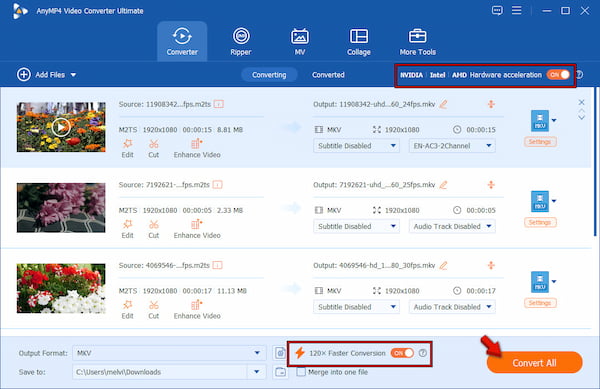Open More Tools tab
This screenshot has height=389, width=600.
click(x=417, y=41)
